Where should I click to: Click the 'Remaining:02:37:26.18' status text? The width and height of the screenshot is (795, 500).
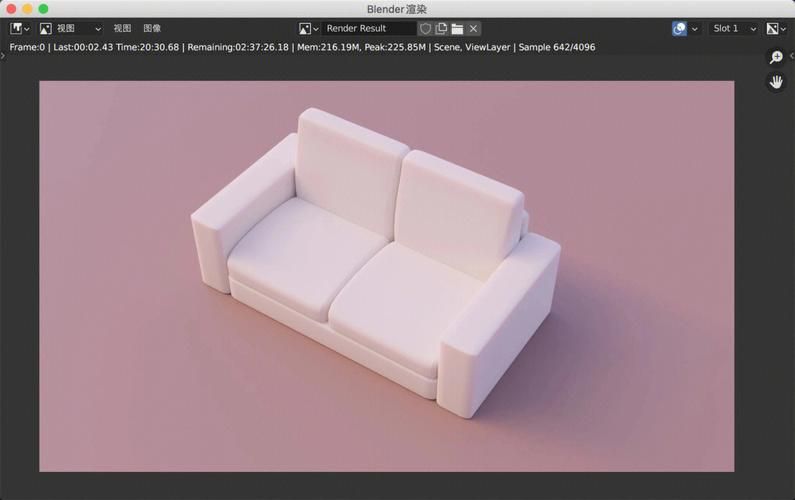(x=238, y=47)
